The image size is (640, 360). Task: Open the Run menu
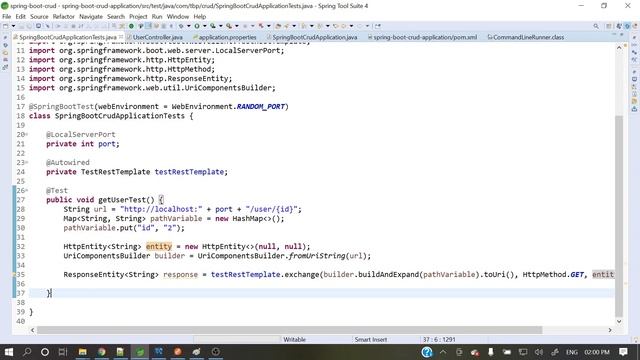coord(157,17)
